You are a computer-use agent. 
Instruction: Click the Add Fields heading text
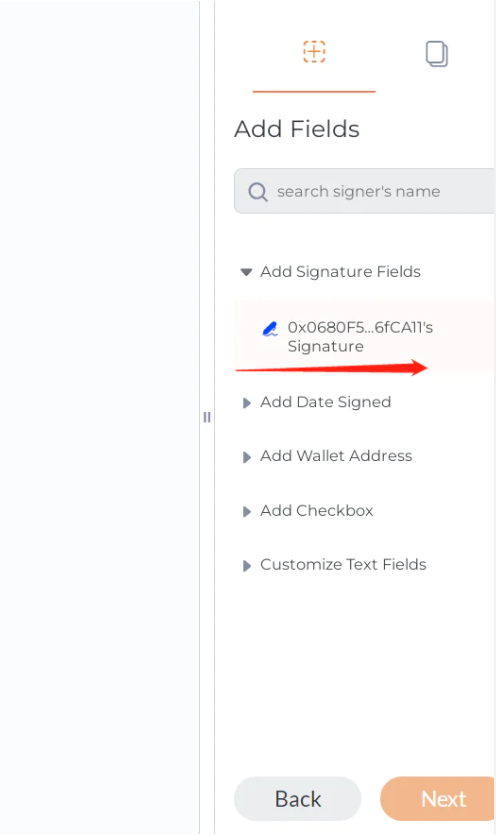(x=297, y=129)
